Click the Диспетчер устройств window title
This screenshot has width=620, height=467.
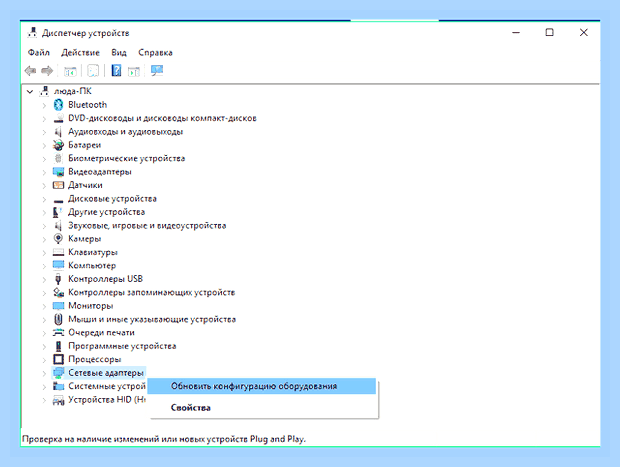(86, 33)
